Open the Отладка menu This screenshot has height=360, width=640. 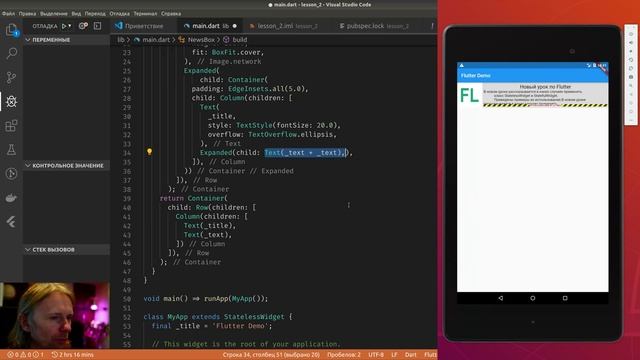[120, 13]
